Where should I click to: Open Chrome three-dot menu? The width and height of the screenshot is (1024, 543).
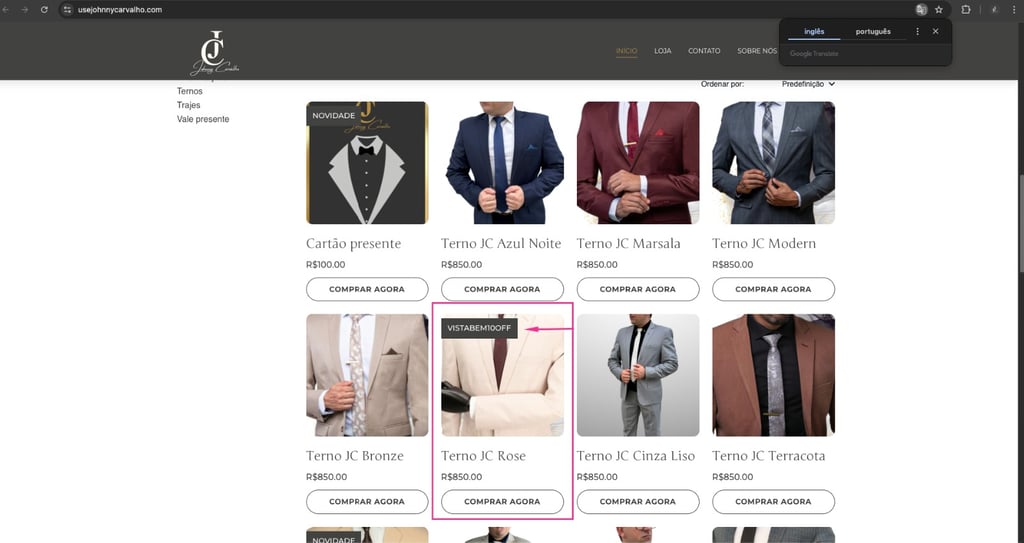pos(1014,10)
